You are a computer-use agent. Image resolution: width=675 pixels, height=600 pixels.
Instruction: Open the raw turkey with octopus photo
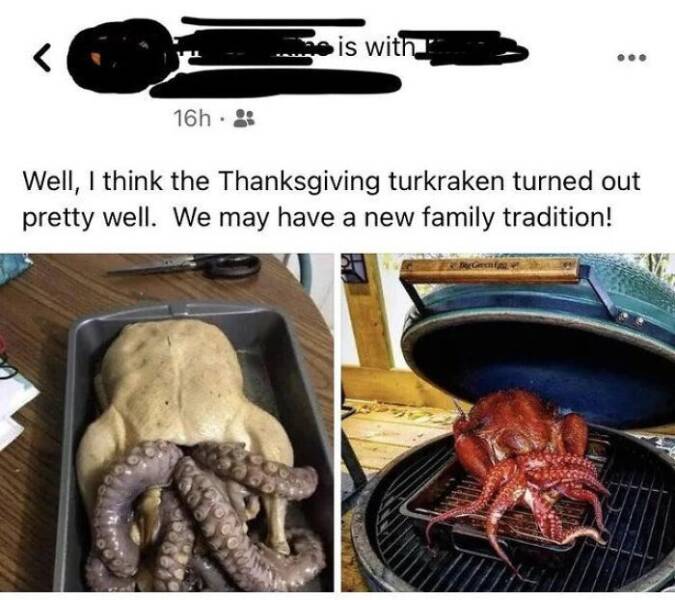(x=167, y=422)
